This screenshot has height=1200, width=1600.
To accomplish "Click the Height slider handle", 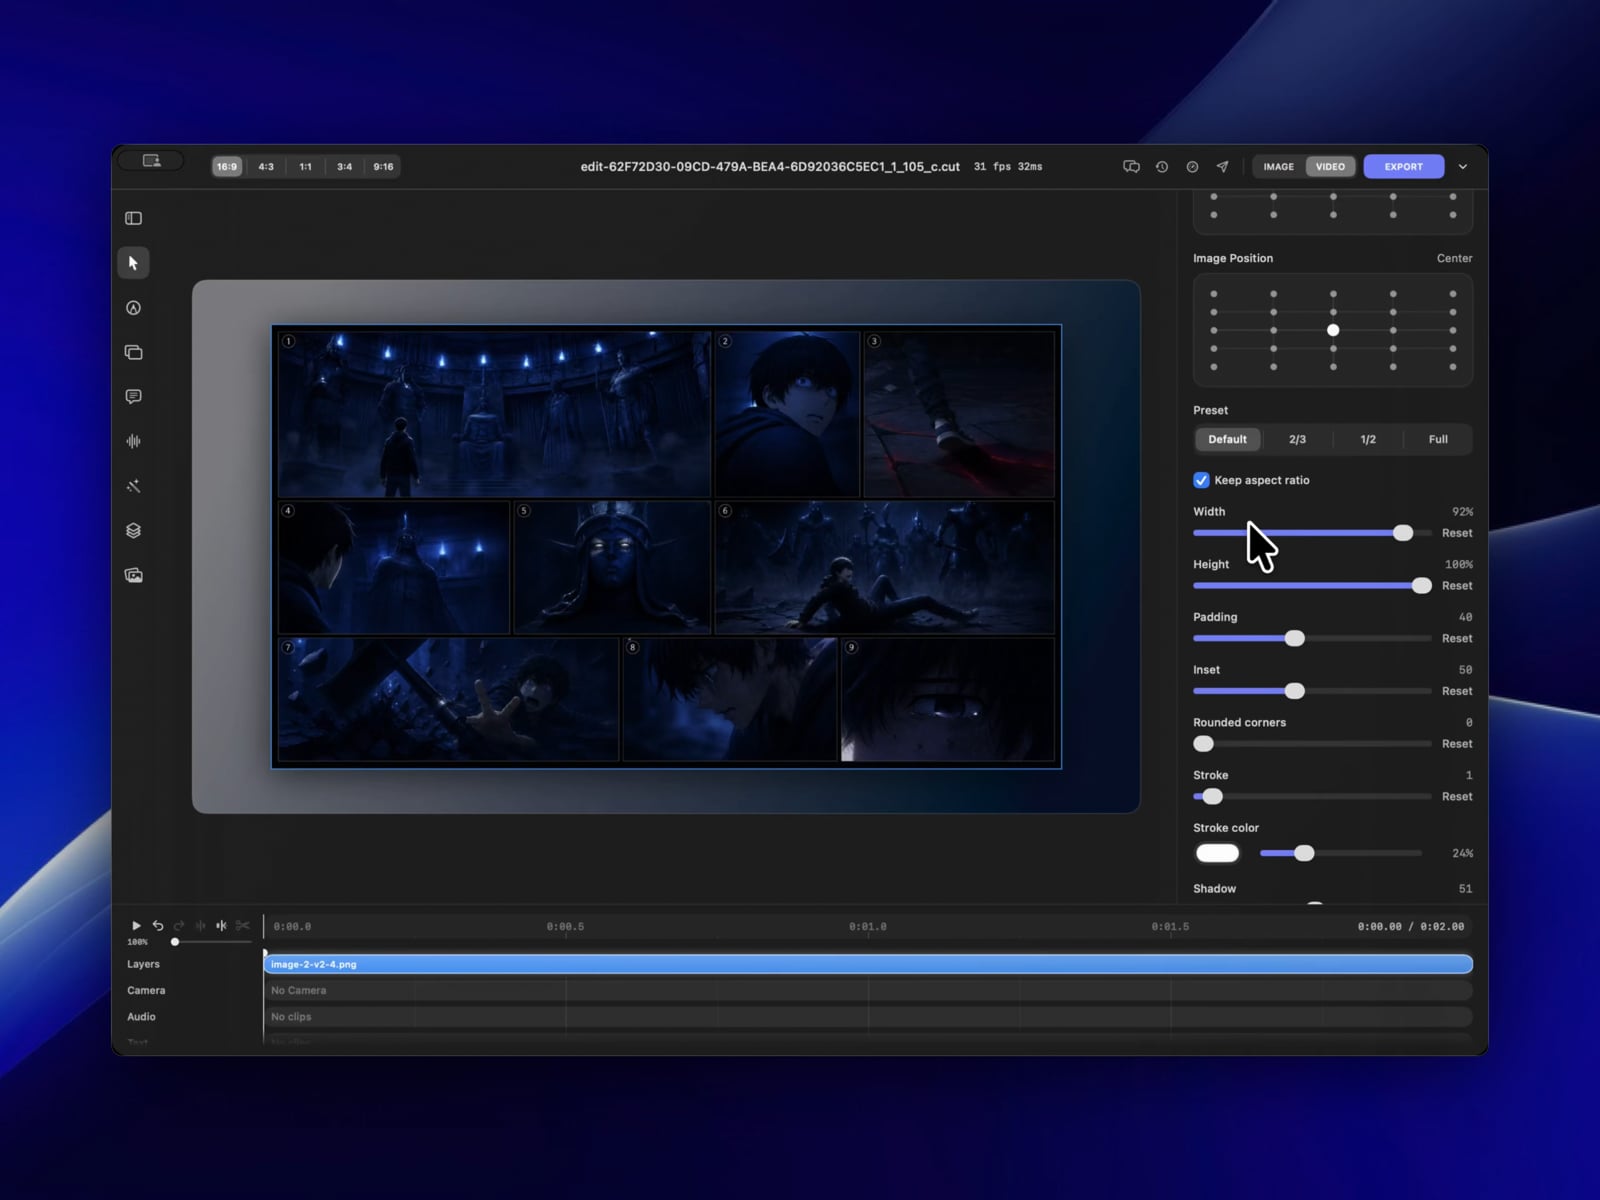I will pos(1421,586).
